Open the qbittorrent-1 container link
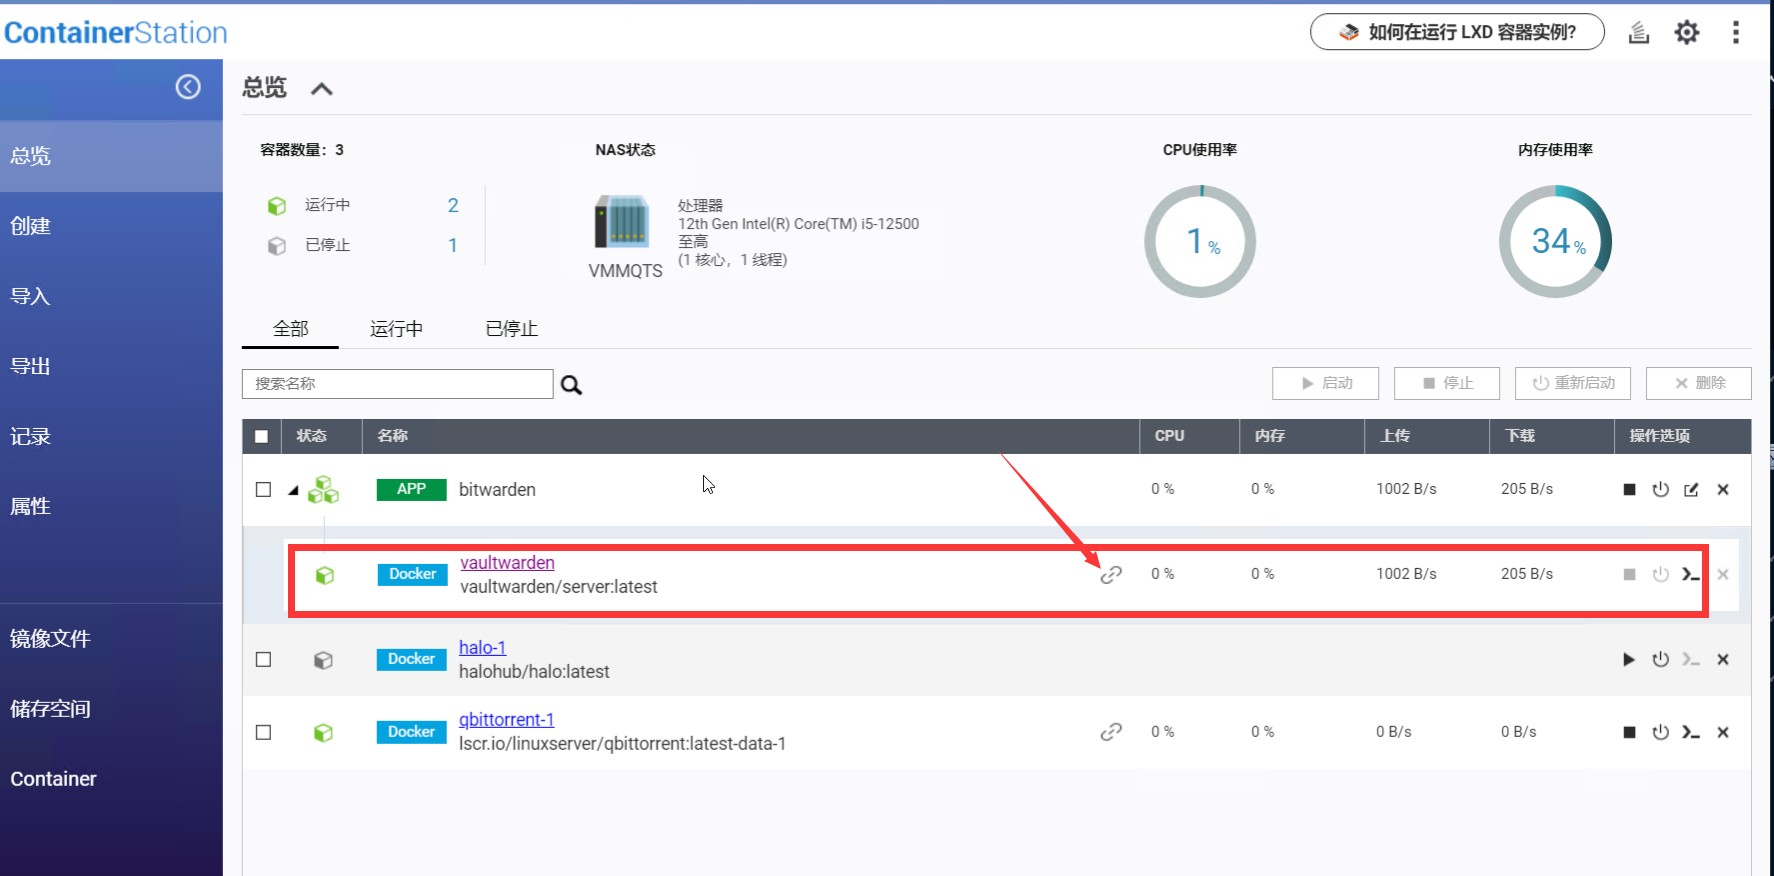Screen dimensions: 1774x876 tap(506, 720)
